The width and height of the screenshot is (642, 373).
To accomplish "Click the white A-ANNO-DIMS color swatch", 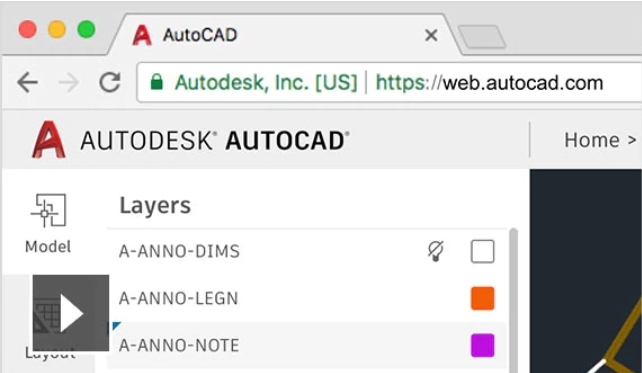I will [x=482, y=251].
